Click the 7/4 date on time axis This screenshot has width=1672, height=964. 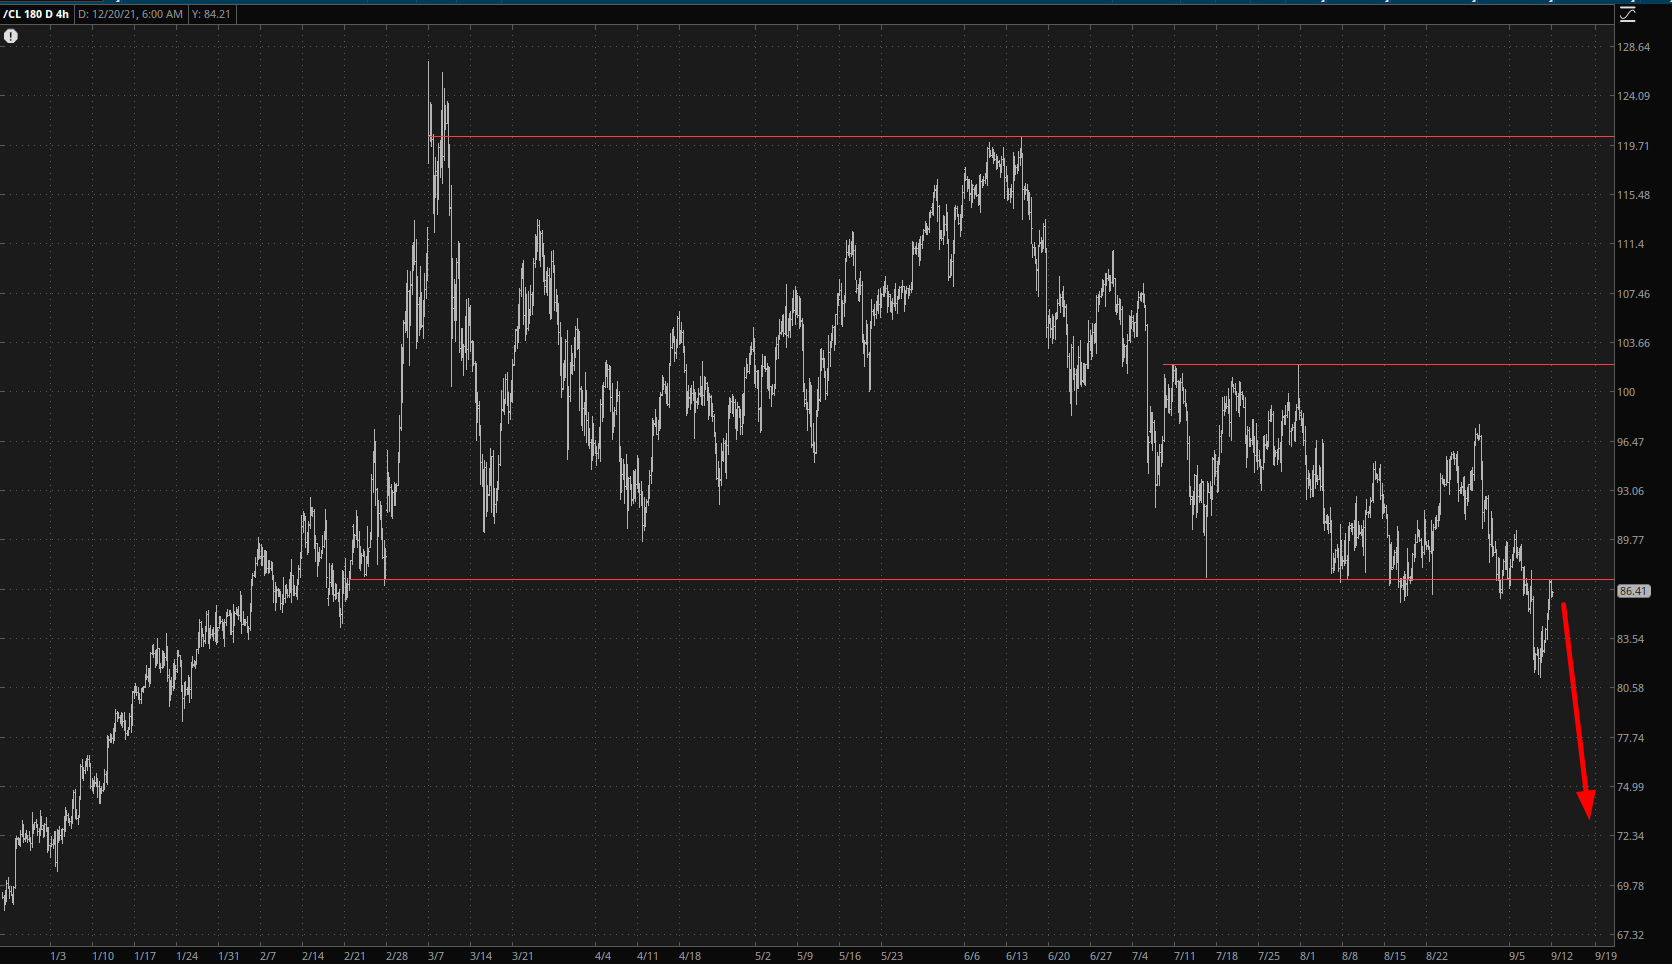pyautogui.click(x=1140, y=956)
